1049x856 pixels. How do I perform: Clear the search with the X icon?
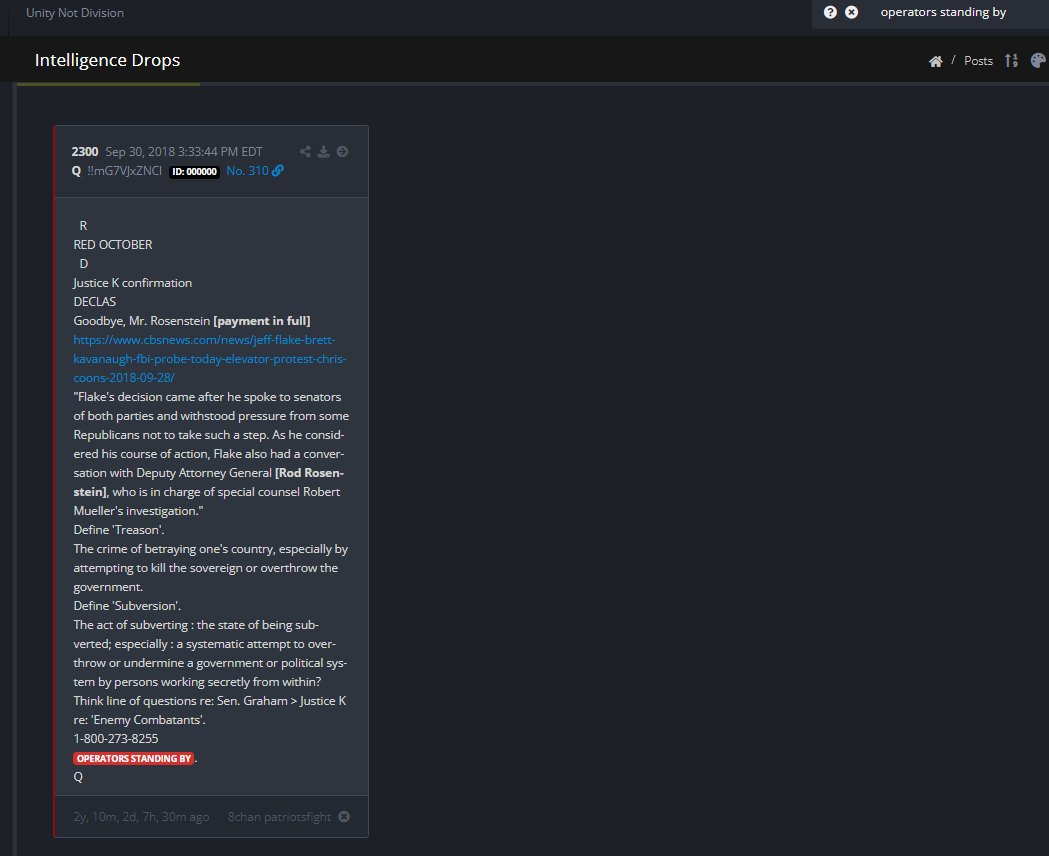click(x=852, y=12)
